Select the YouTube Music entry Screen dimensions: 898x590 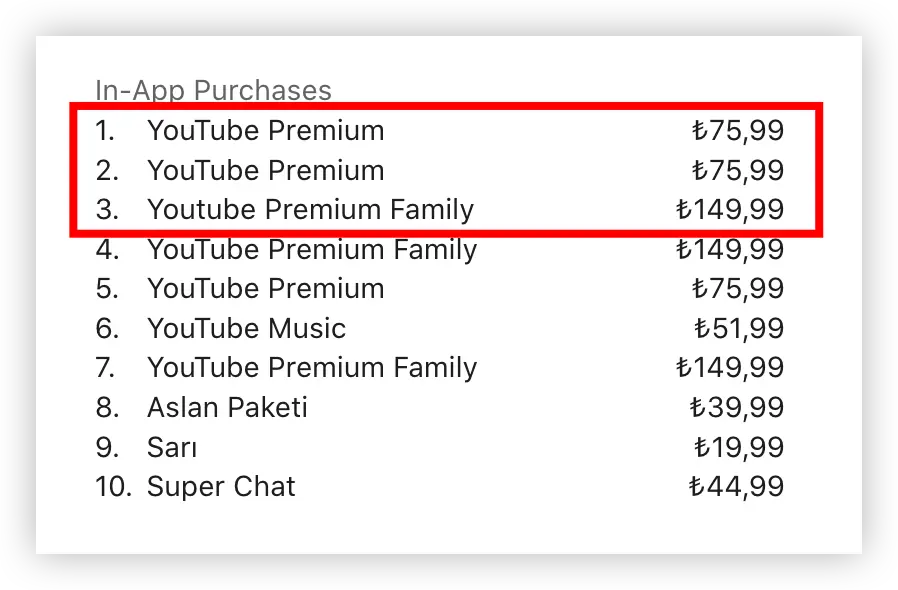246,328
